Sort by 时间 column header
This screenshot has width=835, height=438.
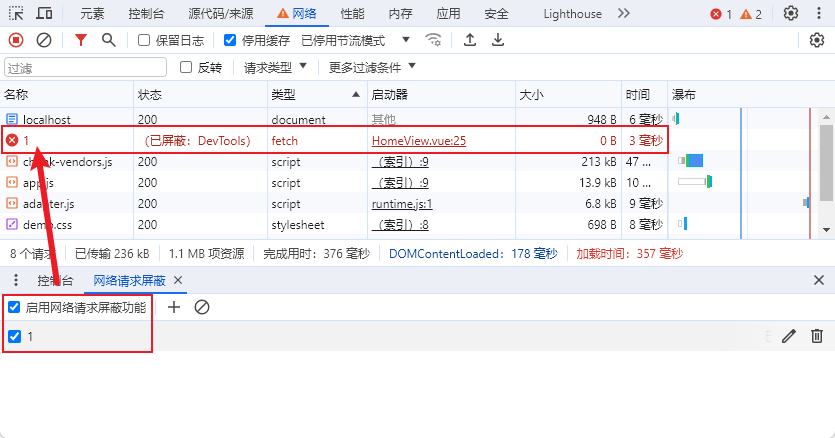pyautogui.click(x=644, y=95)
